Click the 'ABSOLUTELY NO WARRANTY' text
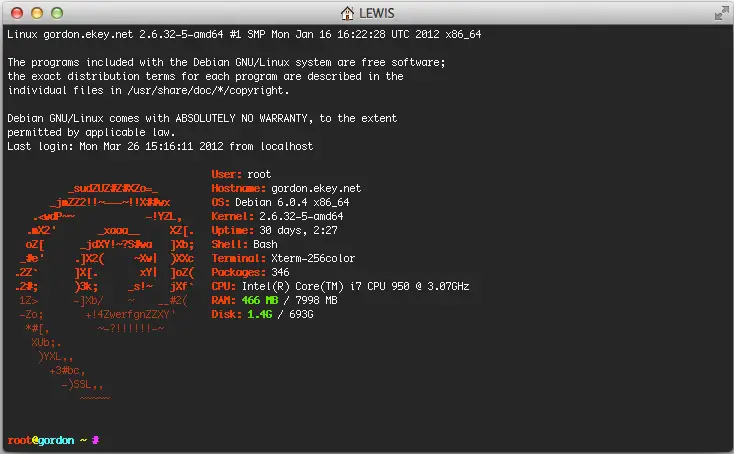Image resolution: width=734 pixels, height=454 pixels. (x=242, y=118)
